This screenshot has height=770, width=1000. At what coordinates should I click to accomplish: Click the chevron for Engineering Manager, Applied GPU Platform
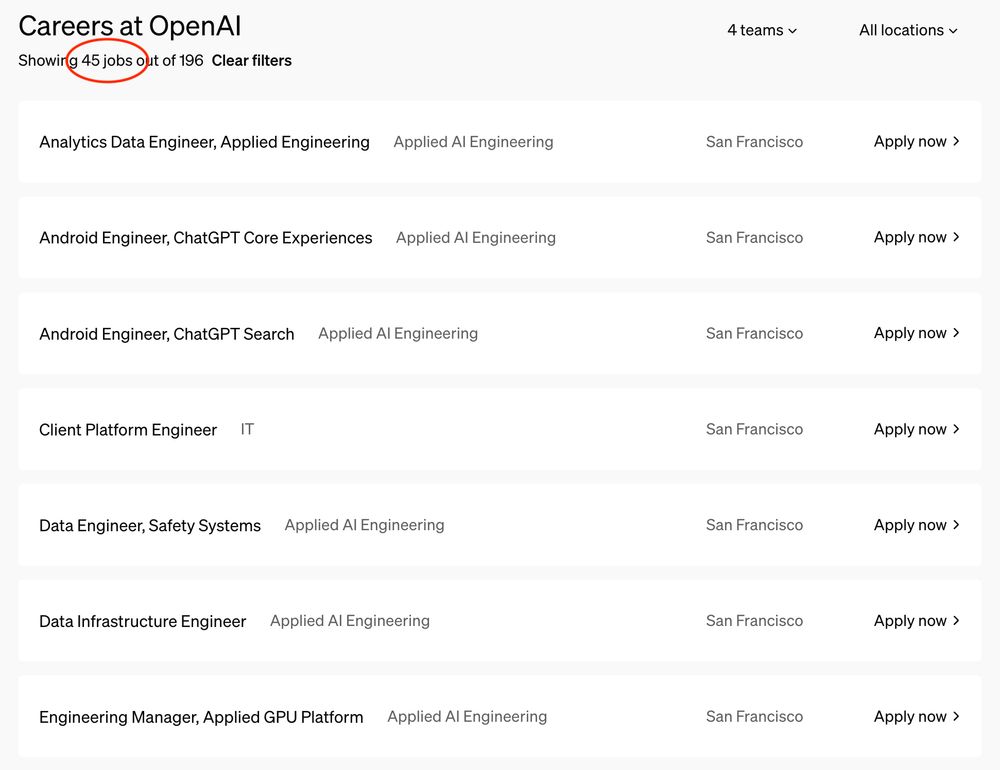tap(957, 717)
